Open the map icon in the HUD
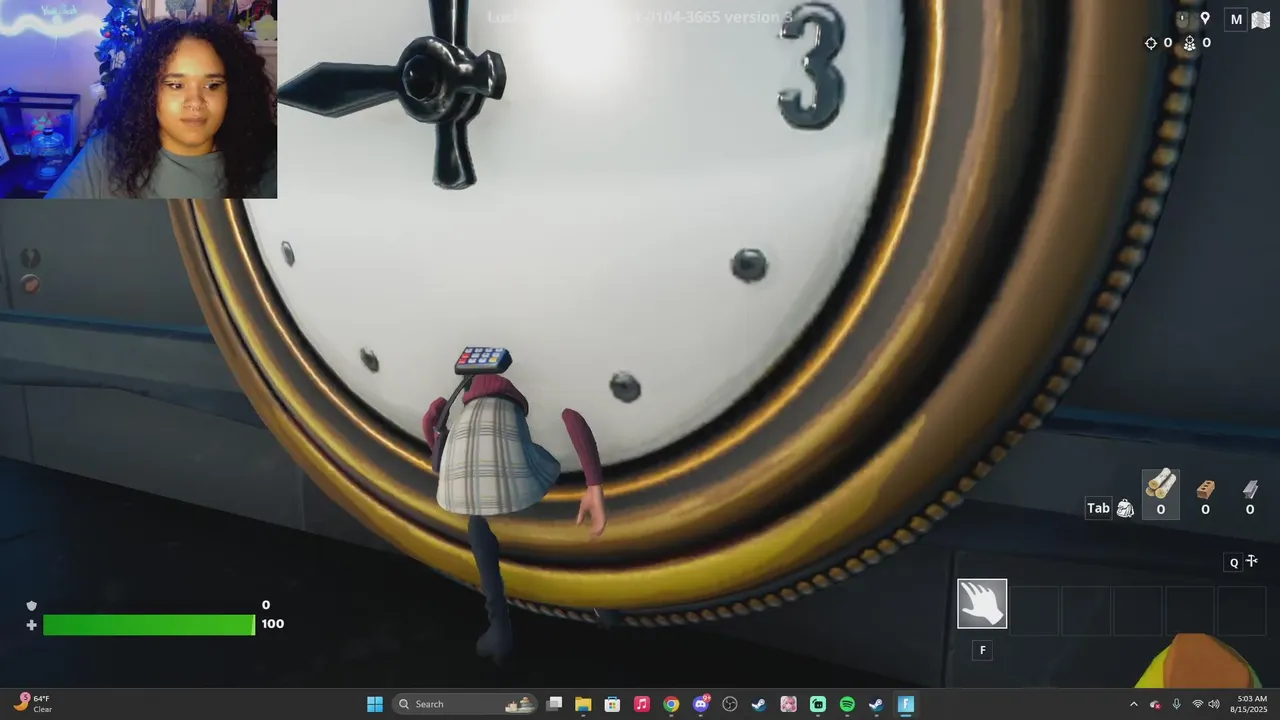1280x720 pixels. pyautogui.click(x=1261, y=19)
